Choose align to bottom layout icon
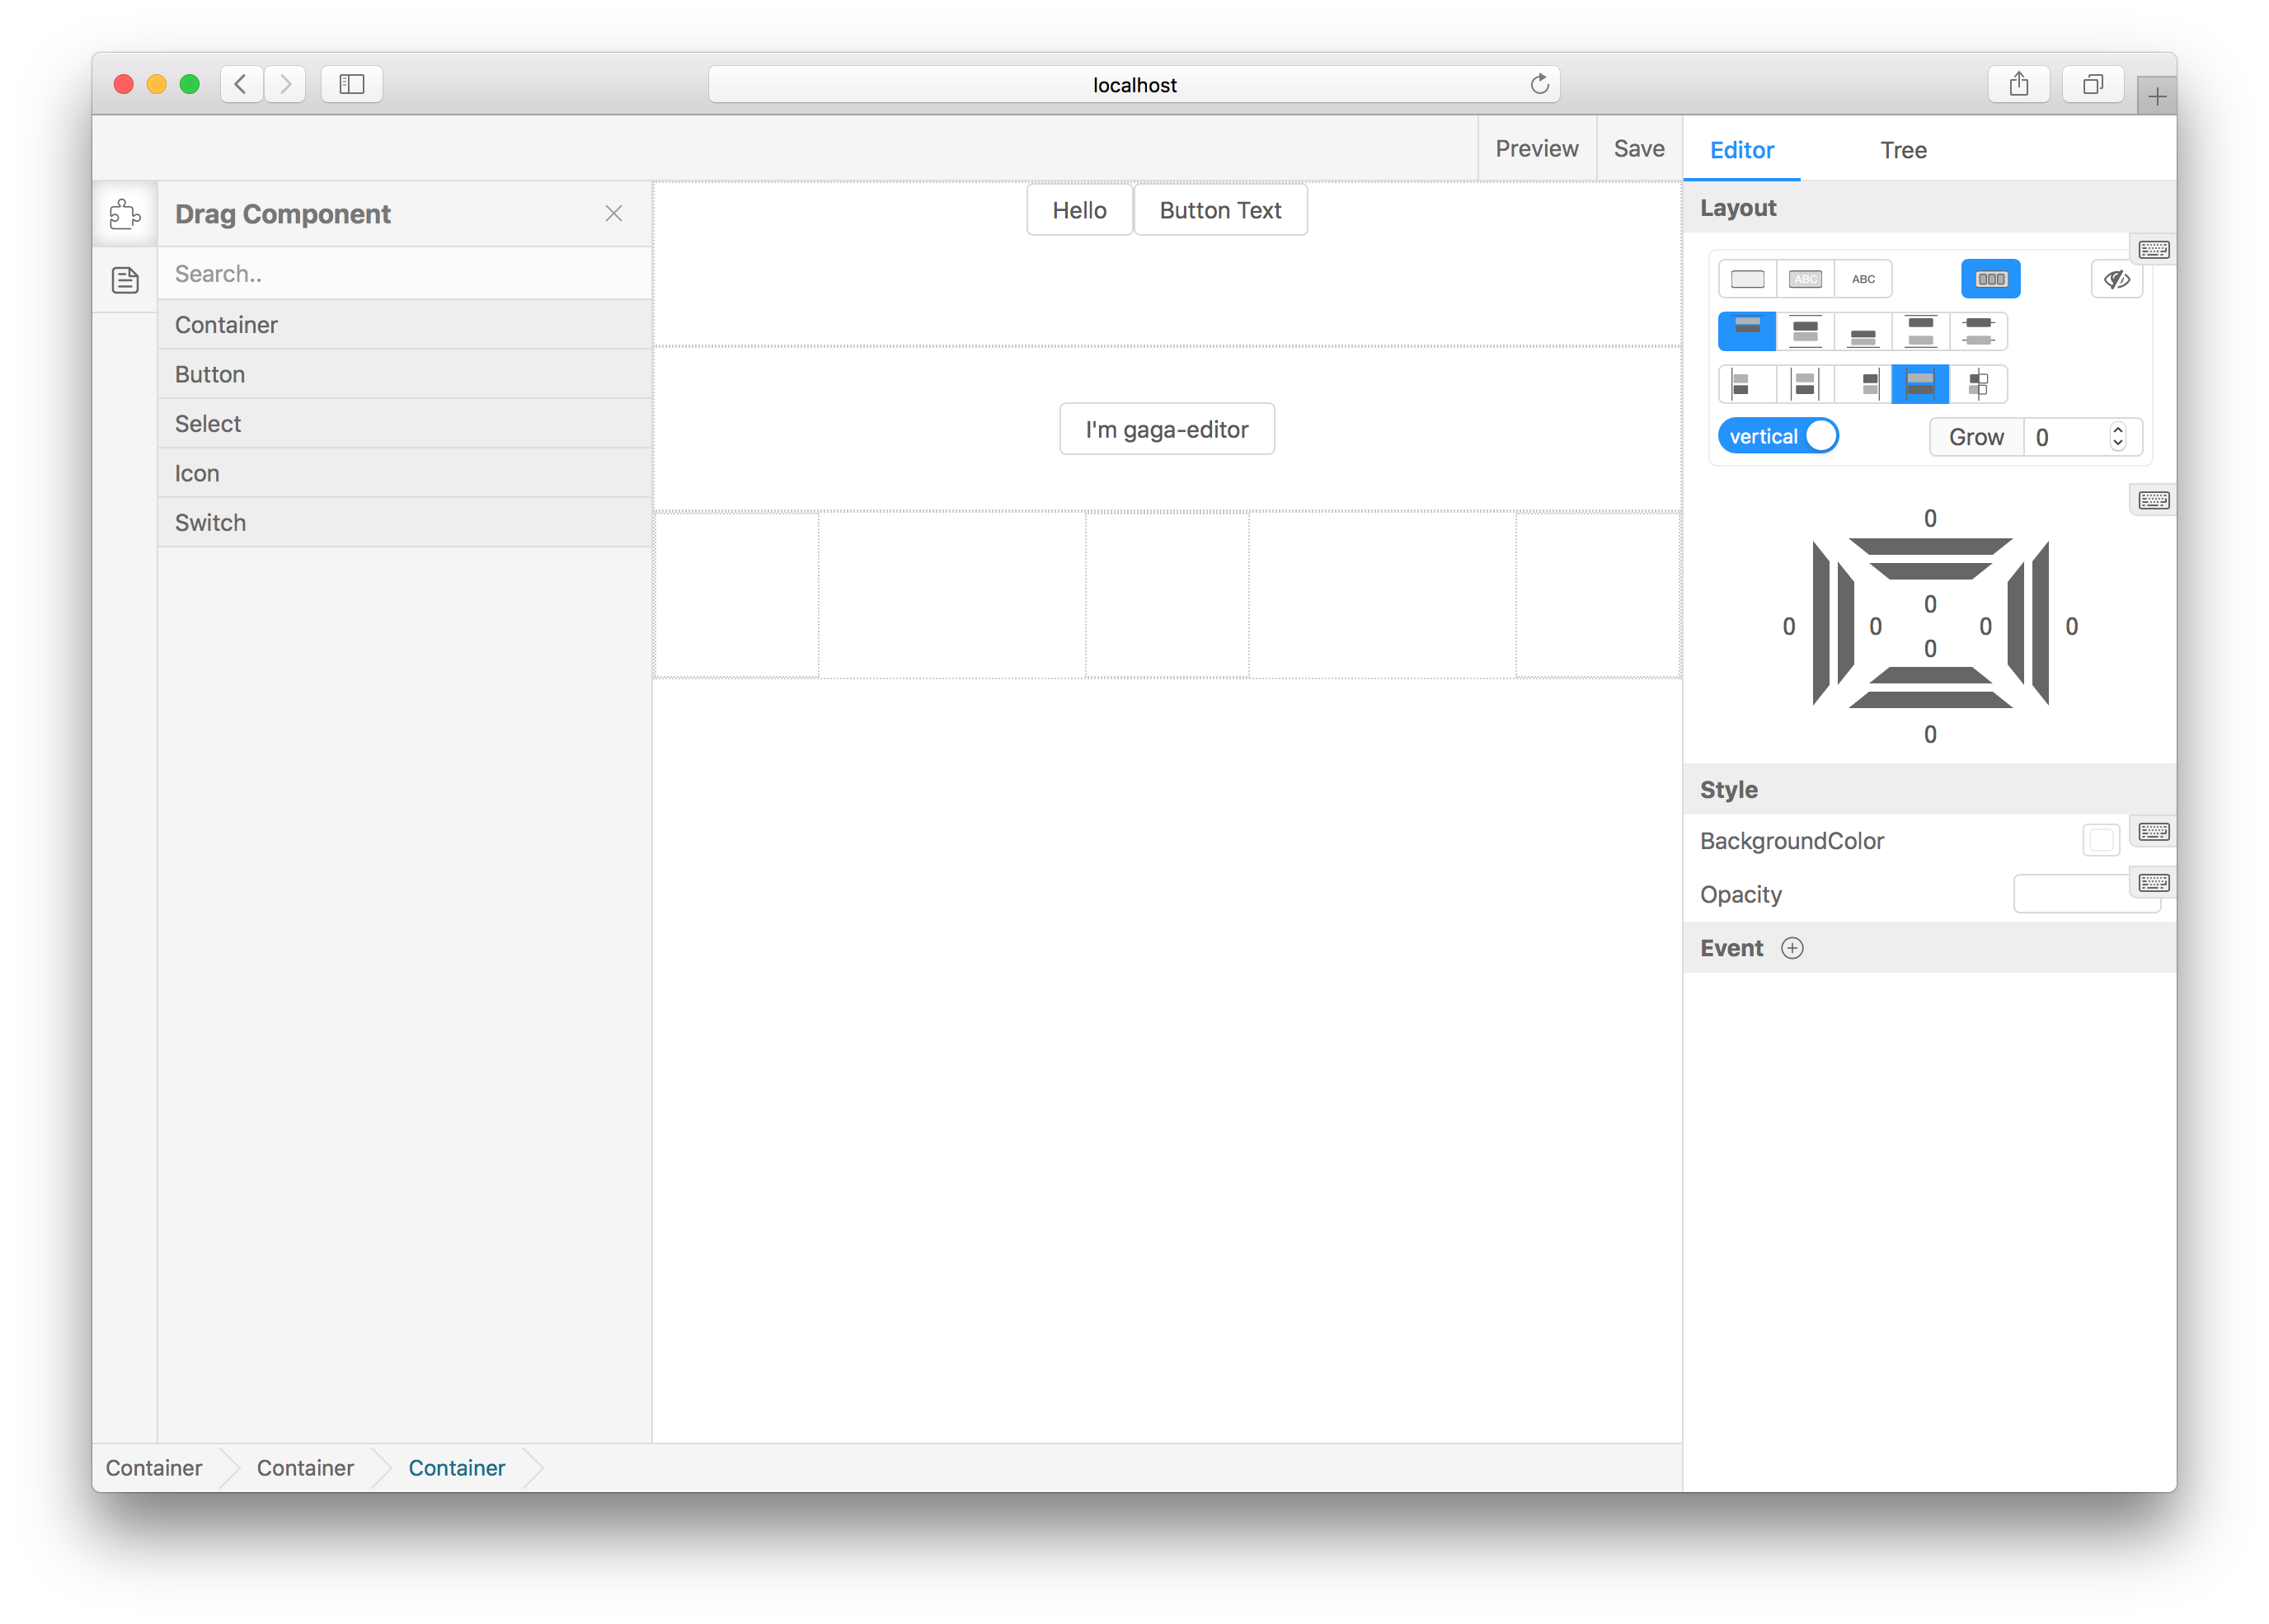Screen dimensions: 2269x1624 click(x=1863, y=331)
